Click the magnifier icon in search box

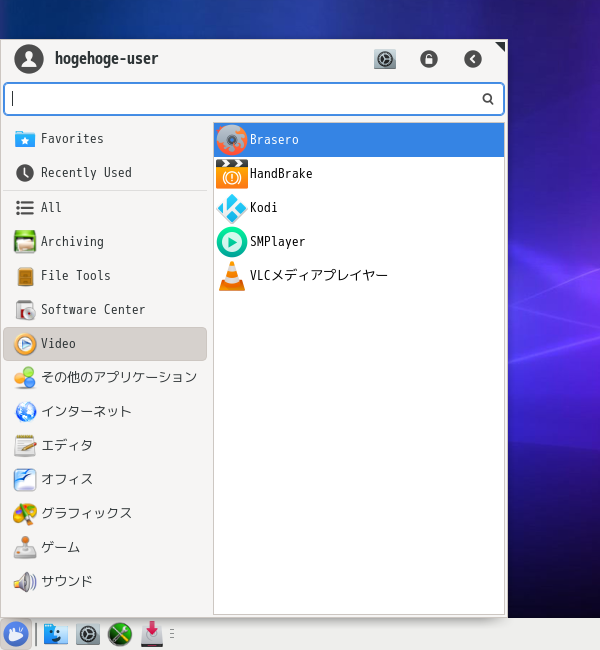click(x=488, y=99)
